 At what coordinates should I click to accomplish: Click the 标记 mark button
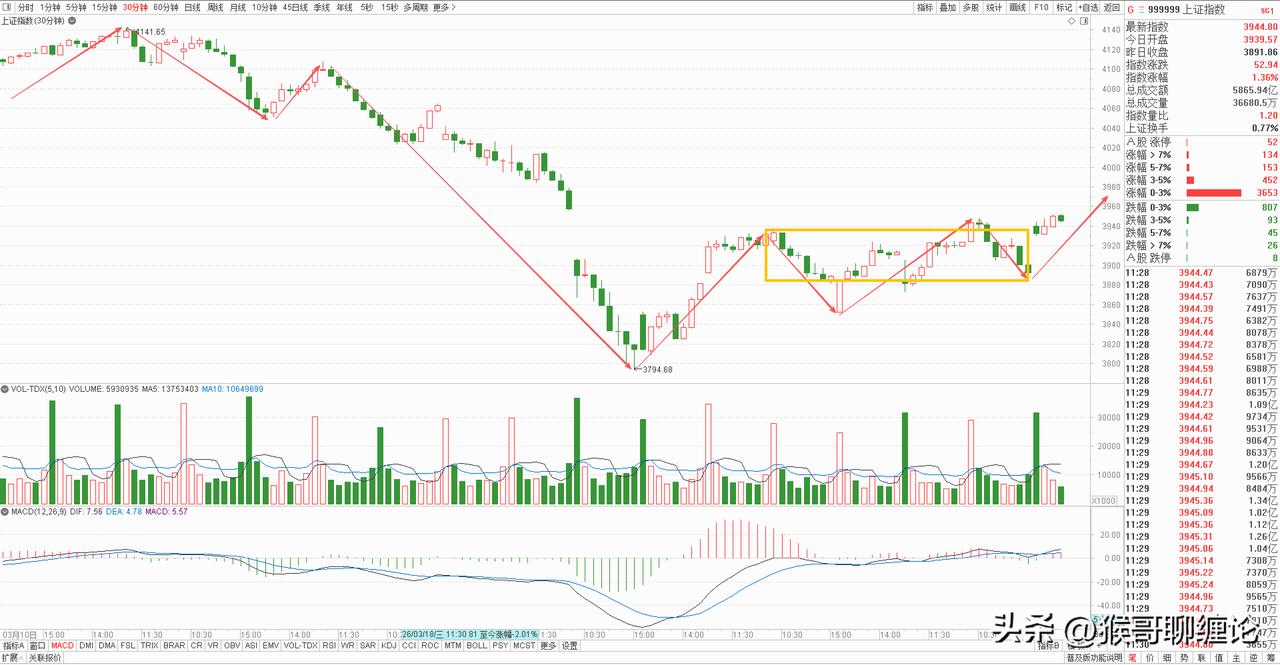click(1064, 7)
